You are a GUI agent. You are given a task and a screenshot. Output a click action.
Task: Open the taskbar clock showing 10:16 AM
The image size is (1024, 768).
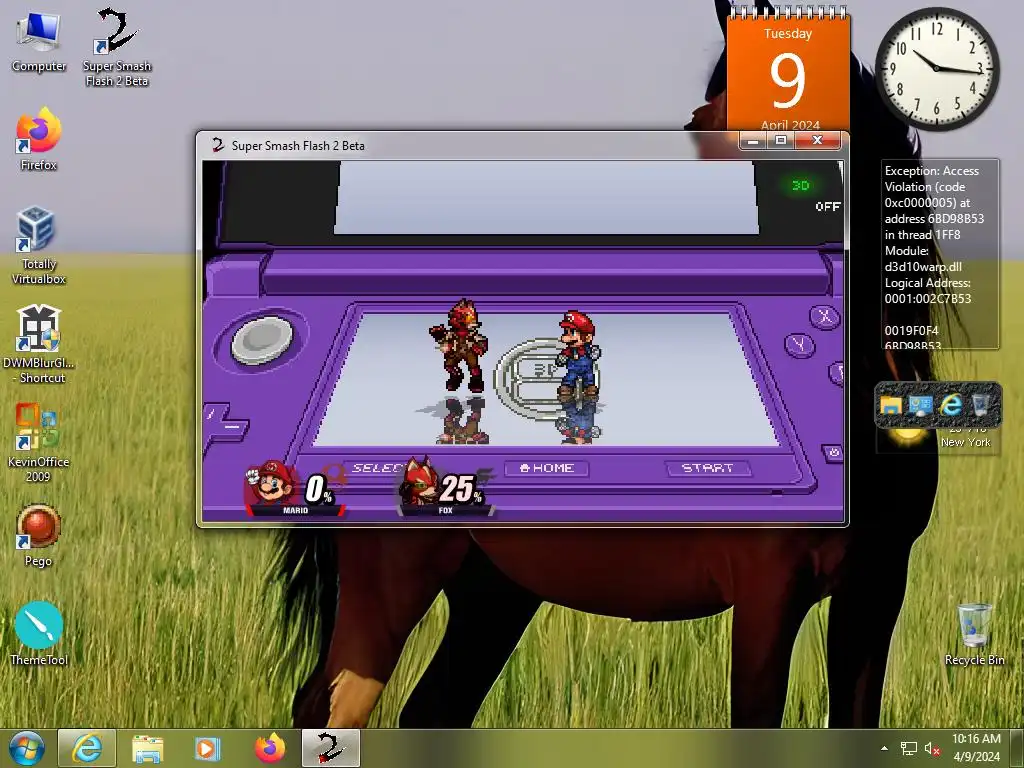point(976,748)
